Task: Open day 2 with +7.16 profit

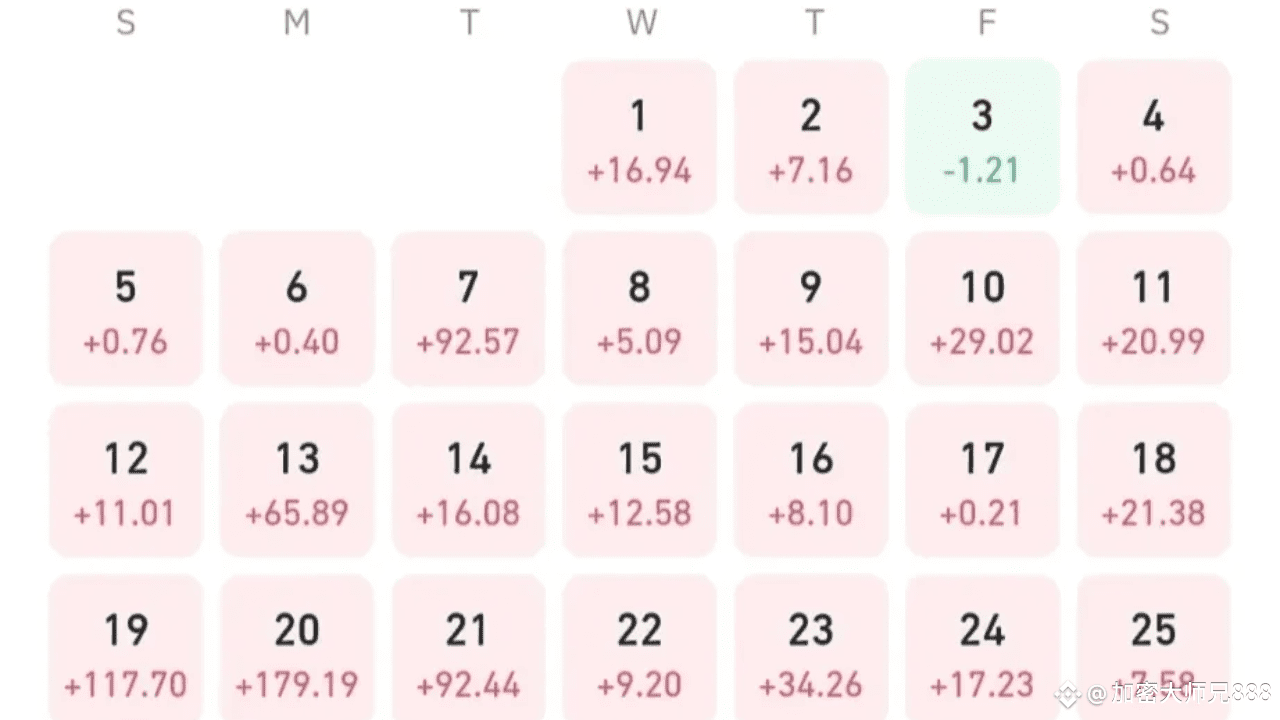Action: click(811, 137)
